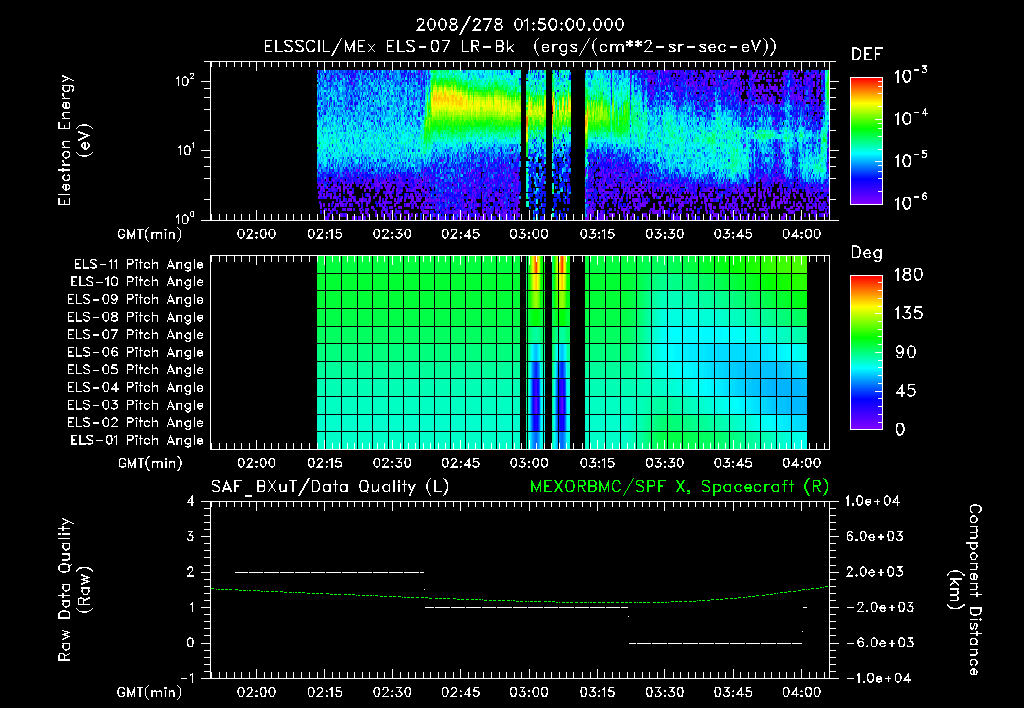Click the 1.0e+04 tick on distance axis
The width and height of the screenshot is (1024, 708).
(872, 501)
